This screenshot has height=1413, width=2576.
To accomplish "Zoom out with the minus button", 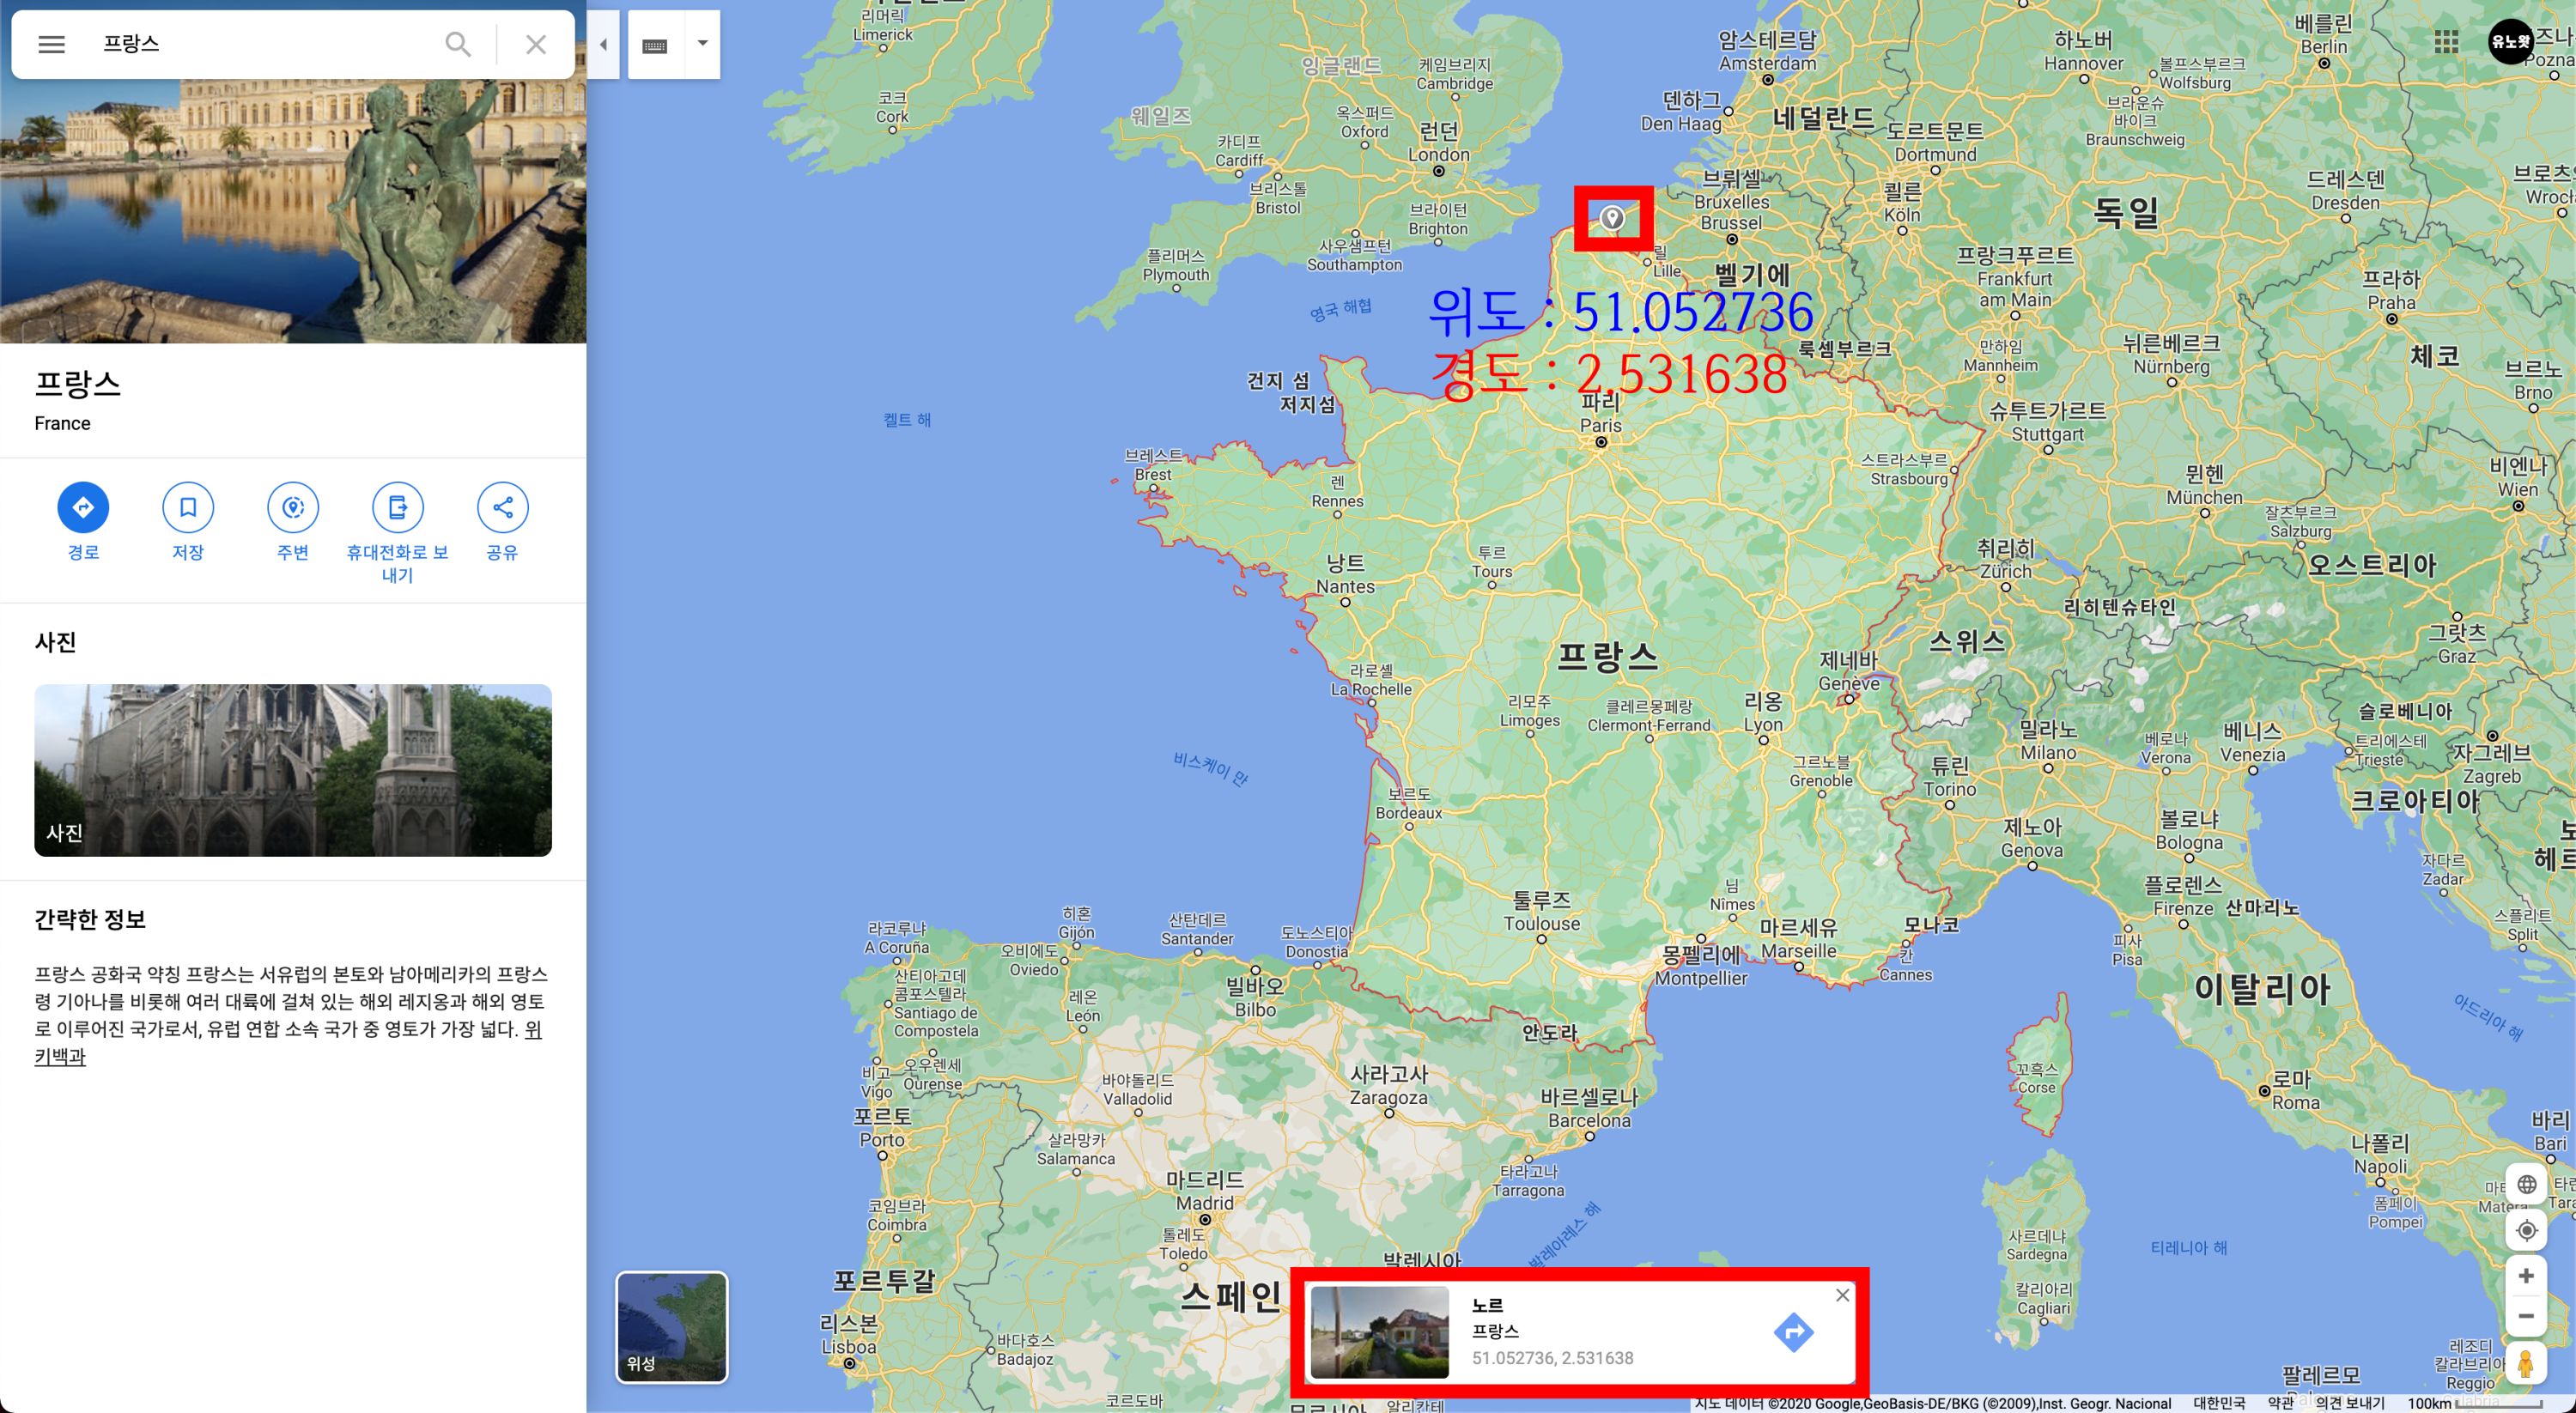I will point(2526,1315).
